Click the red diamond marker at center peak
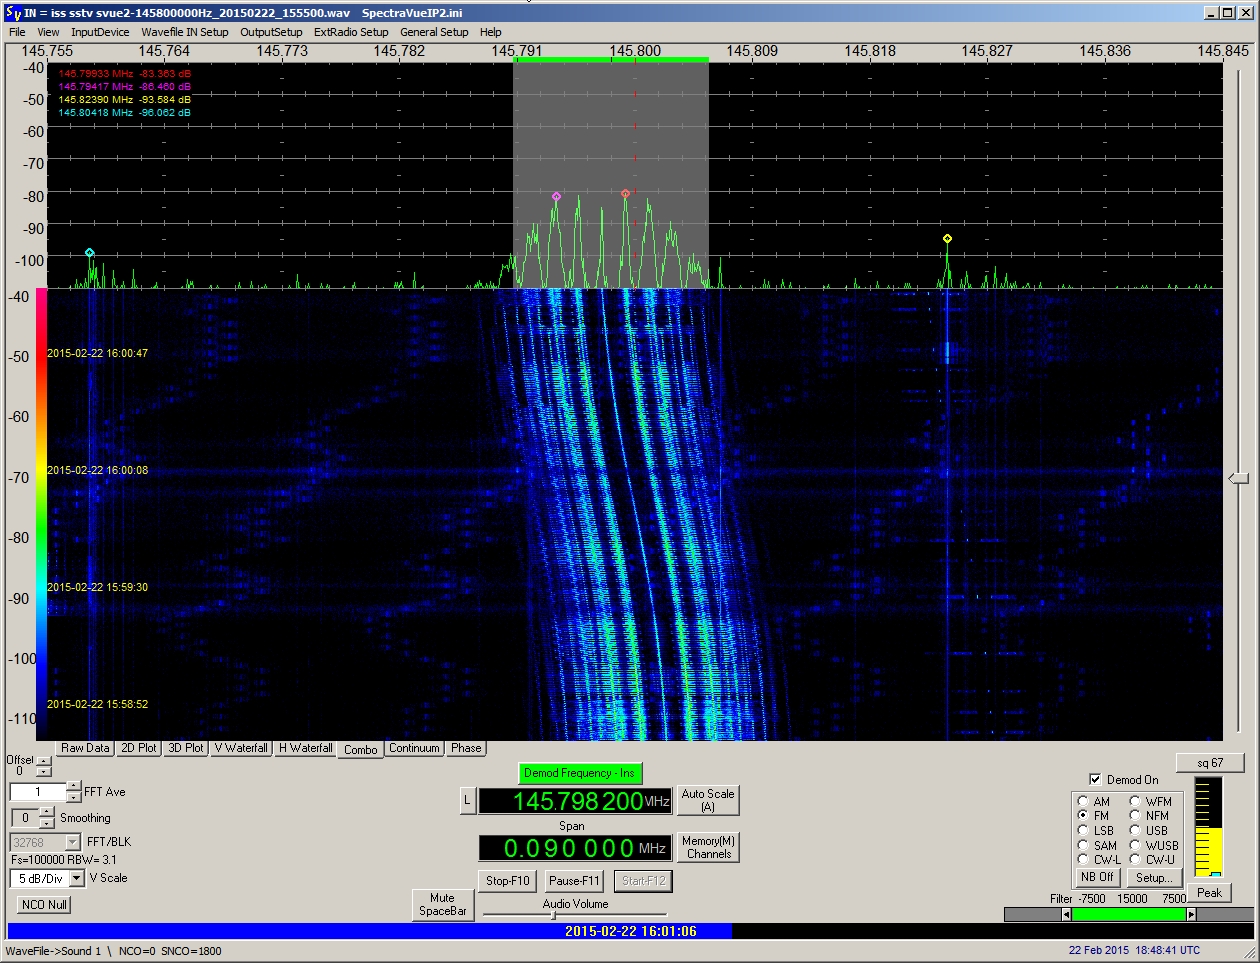Screen dimensions: 1260x963 click(626, 194)
